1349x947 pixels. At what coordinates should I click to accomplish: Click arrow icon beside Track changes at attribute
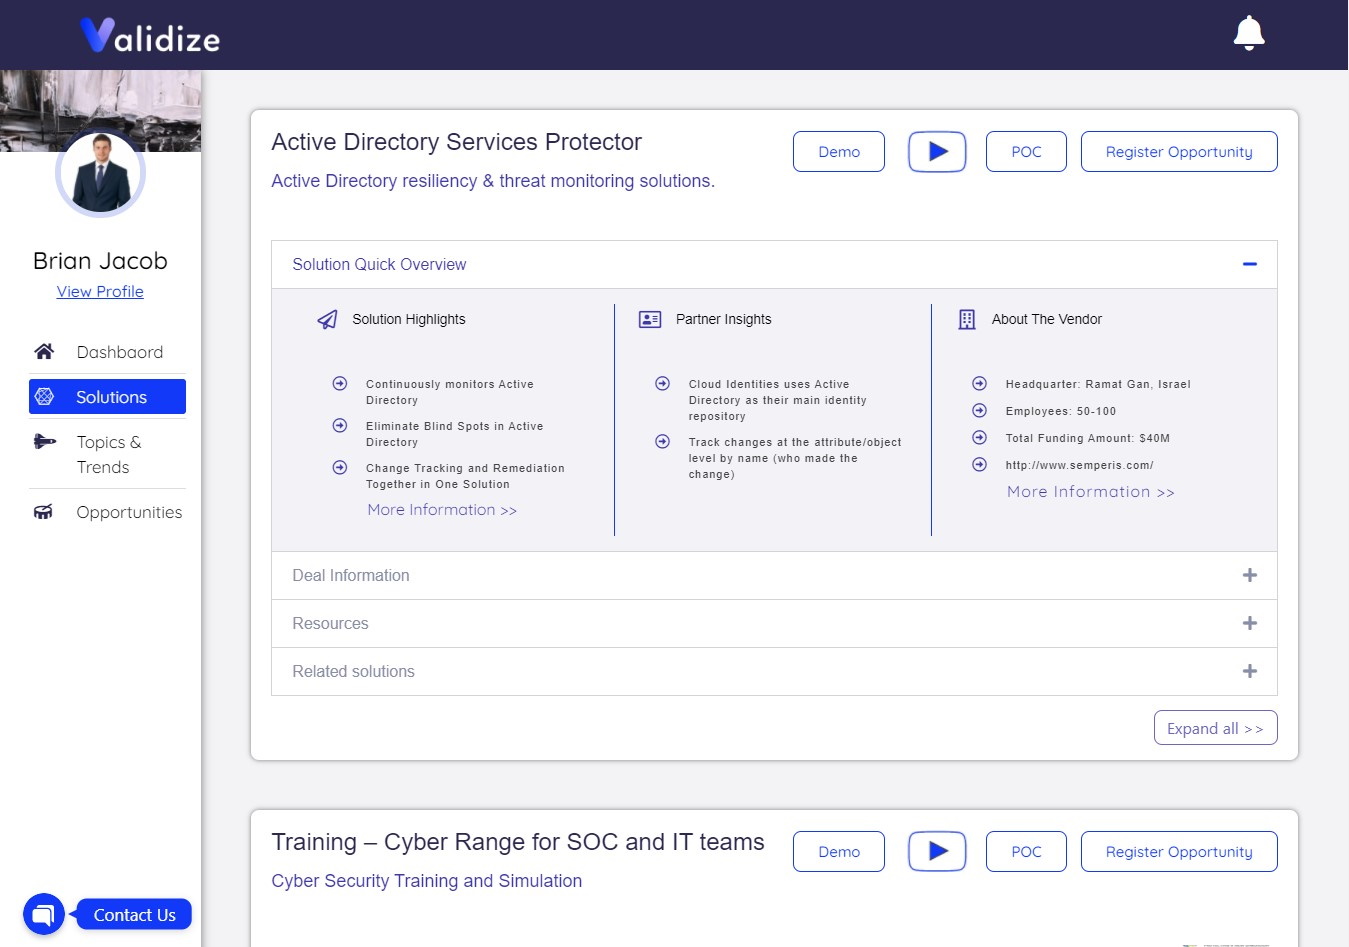[662, 442]
